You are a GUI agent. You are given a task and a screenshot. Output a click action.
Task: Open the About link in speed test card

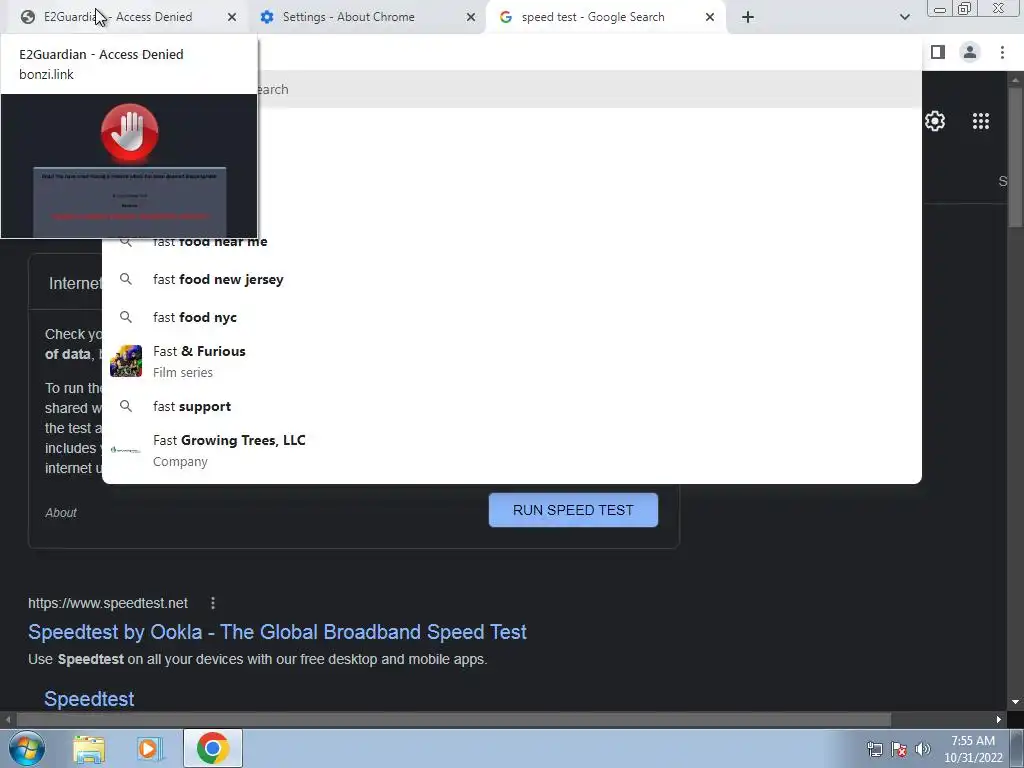[x=61, y=513]
